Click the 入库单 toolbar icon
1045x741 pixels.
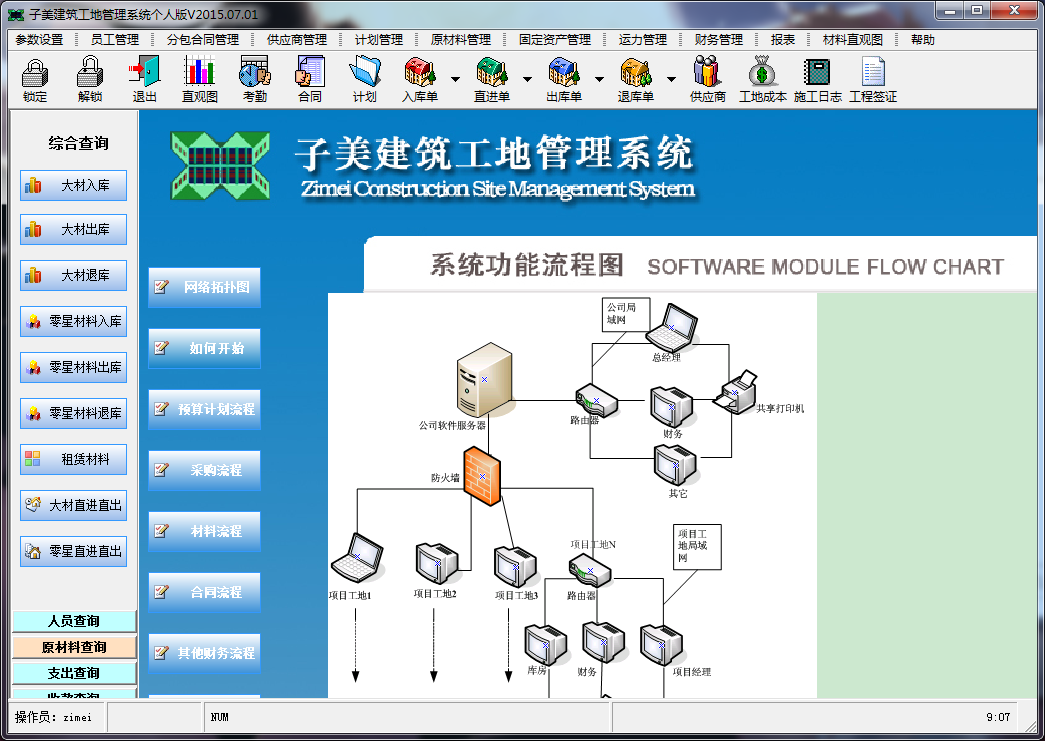[x=420, y=79]
